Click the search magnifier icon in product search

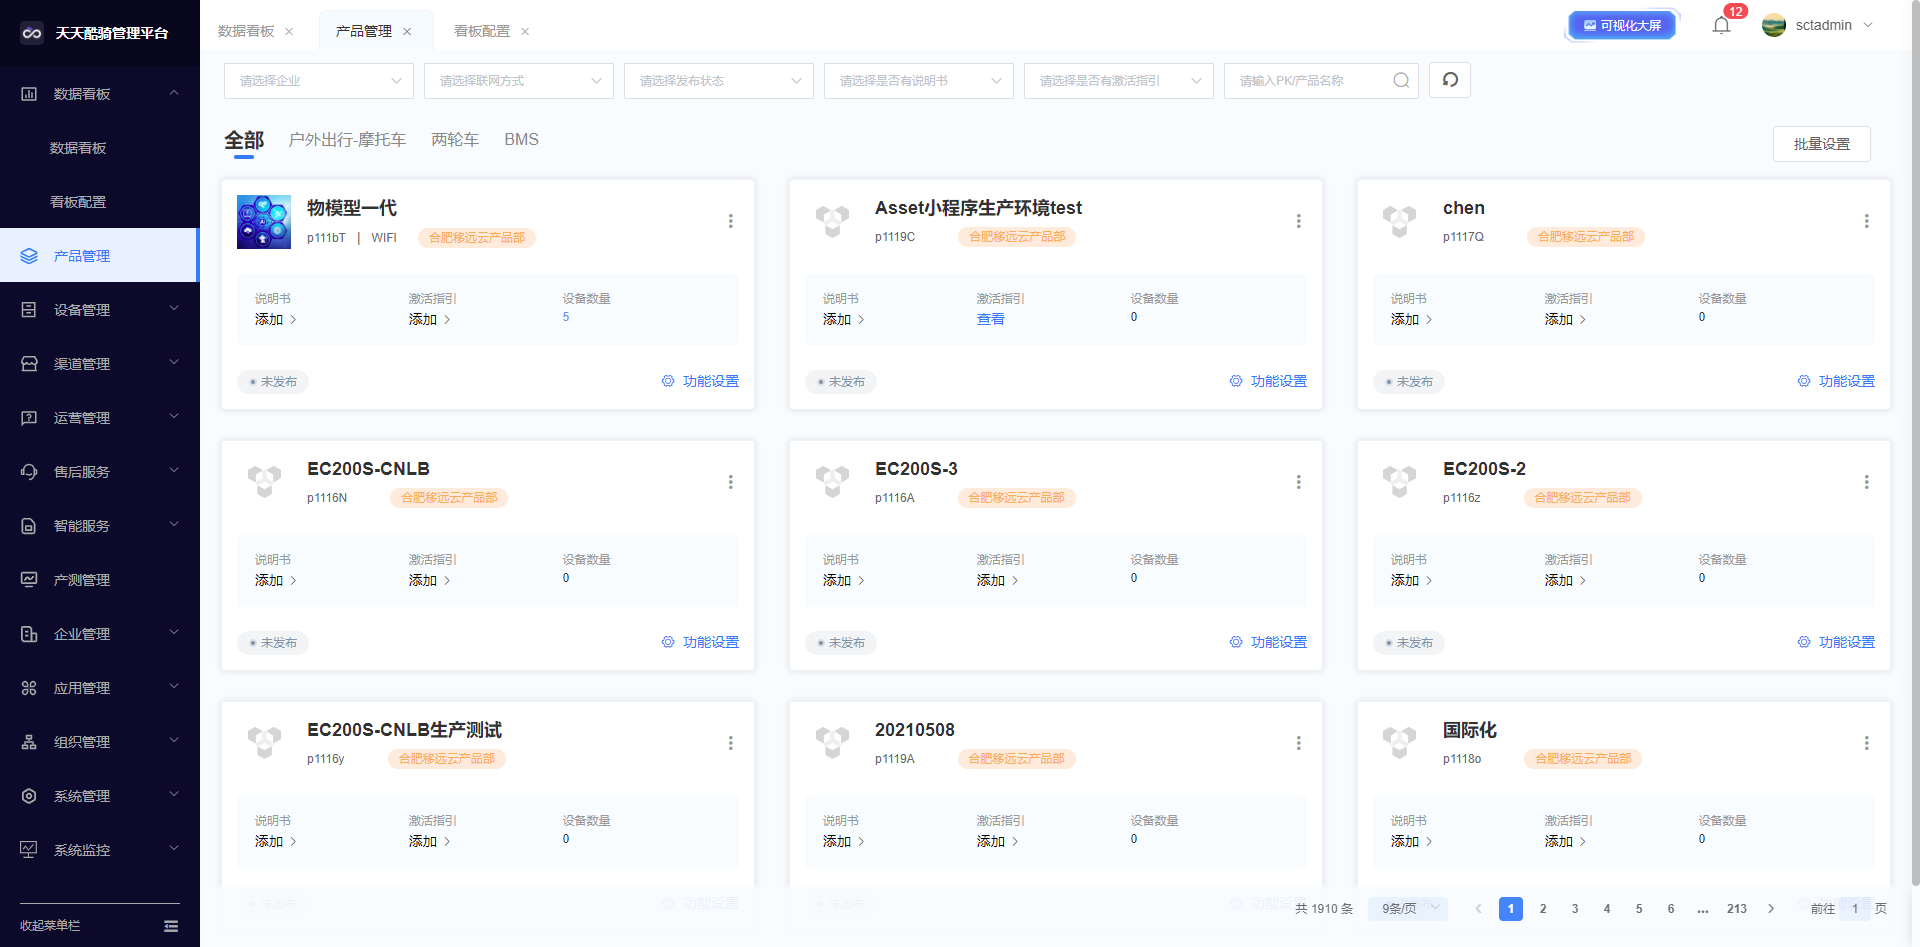tap(1401, 81)
